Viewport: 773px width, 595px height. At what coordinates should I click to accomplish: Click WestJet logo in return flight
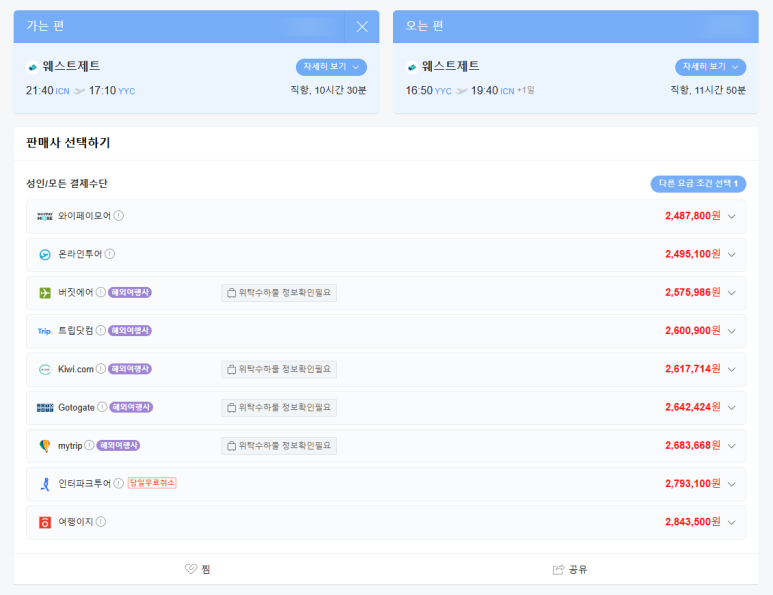tap(412, 67)
